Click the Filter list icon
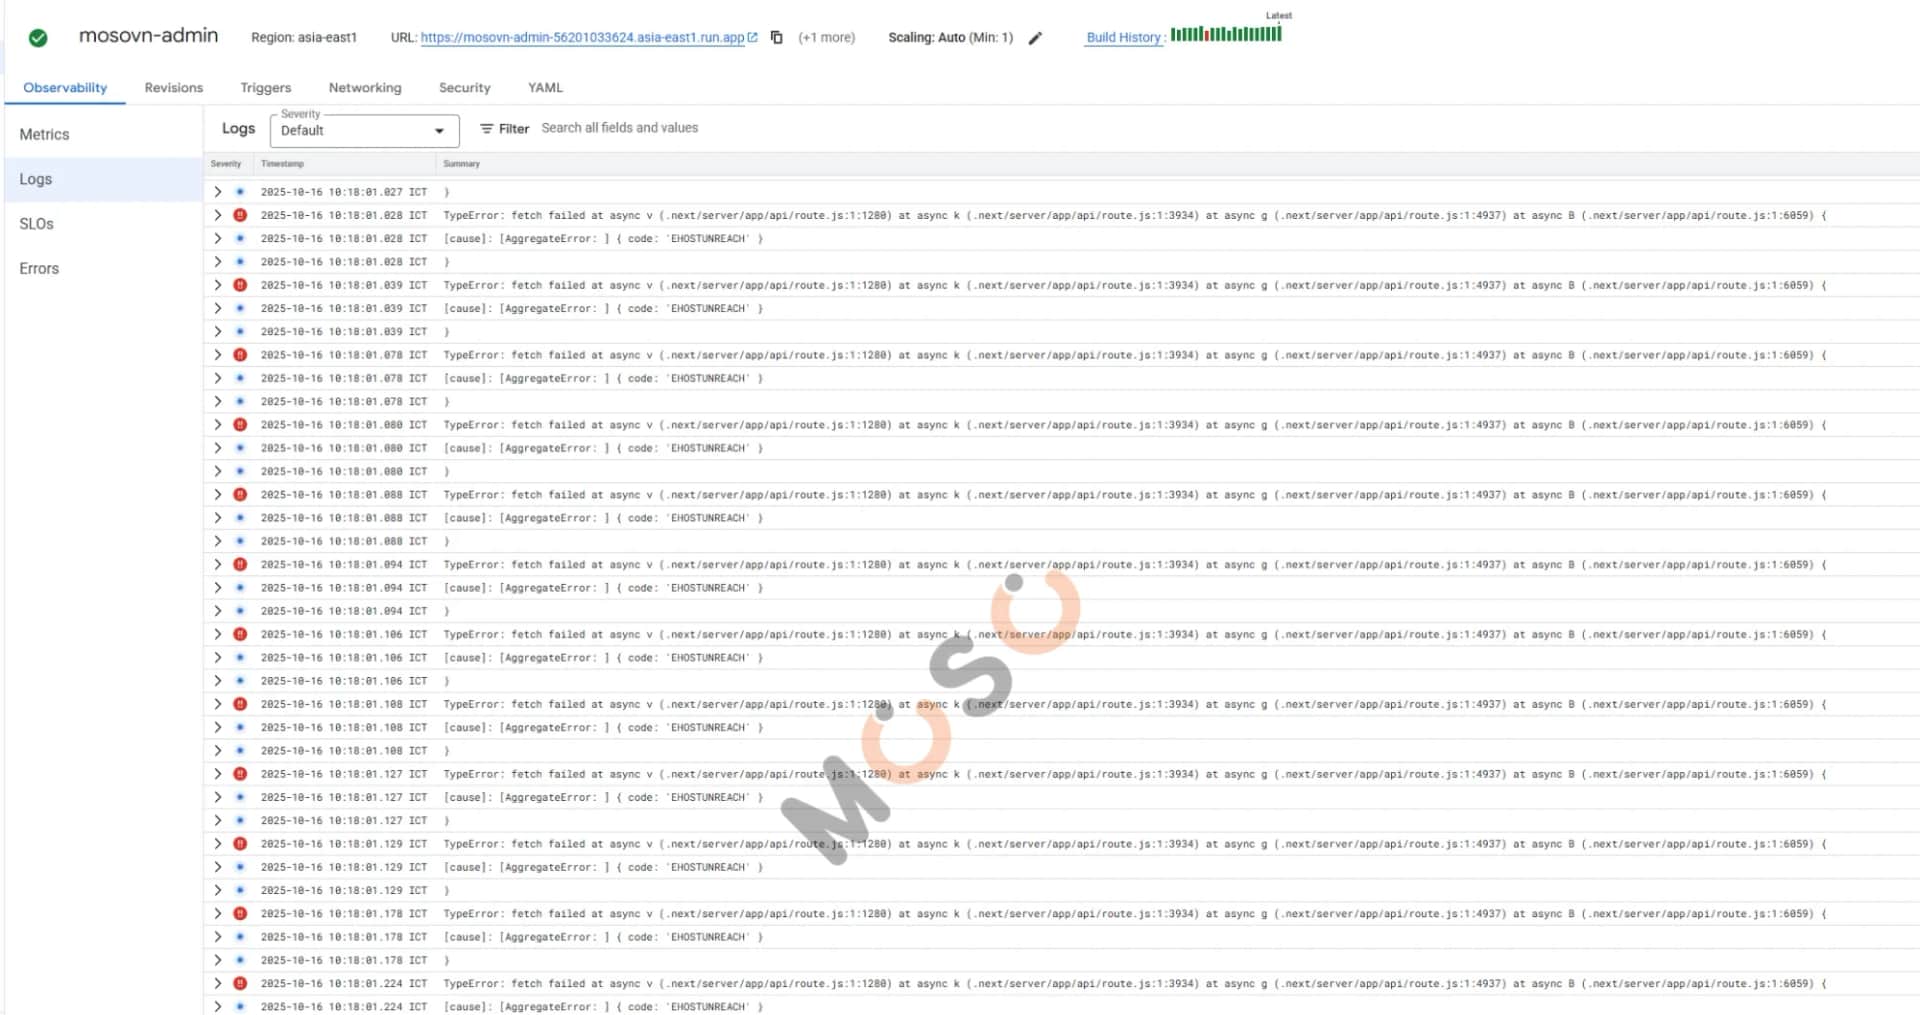 (486, 129)
